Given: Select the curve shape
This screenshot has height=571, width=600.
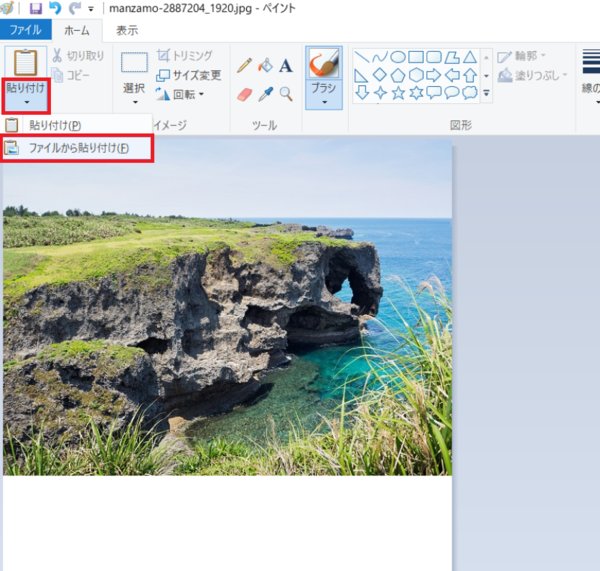Looking at the screenshot, I should click(380, 57).
